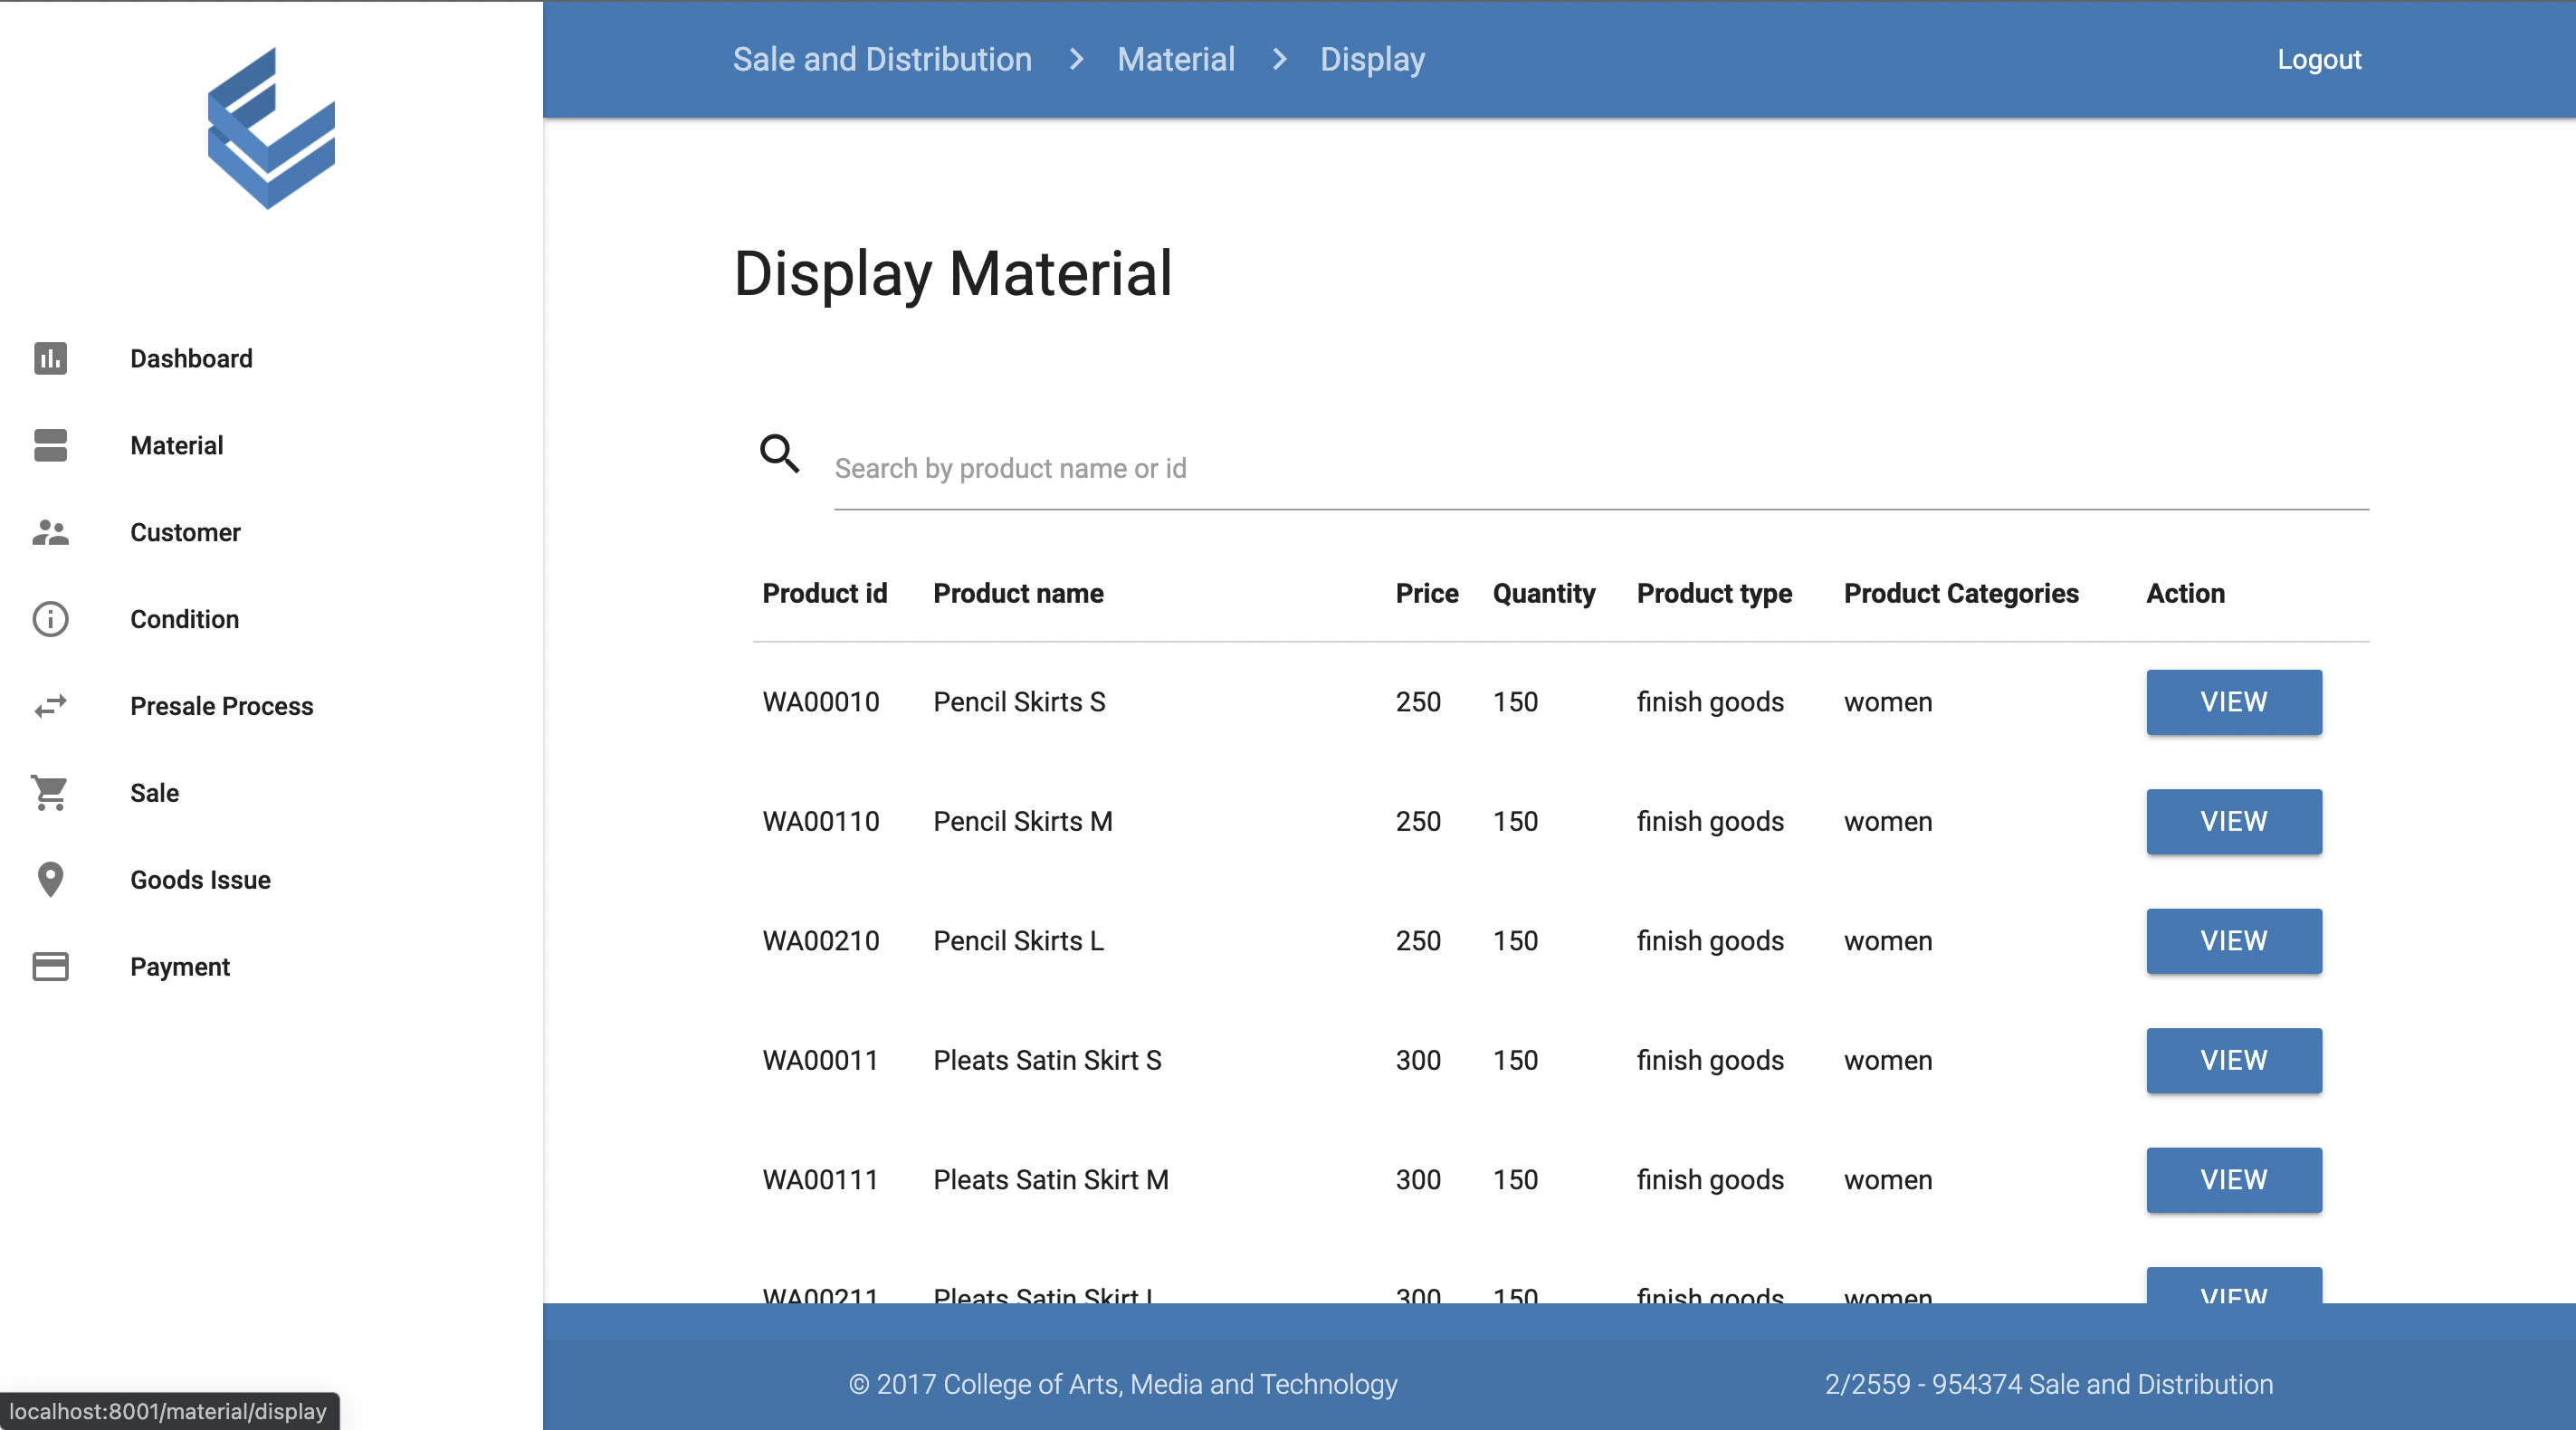Click finish goods in WA00210 row
This screenshot has height=1430, width=2576.
point(1710,941)
